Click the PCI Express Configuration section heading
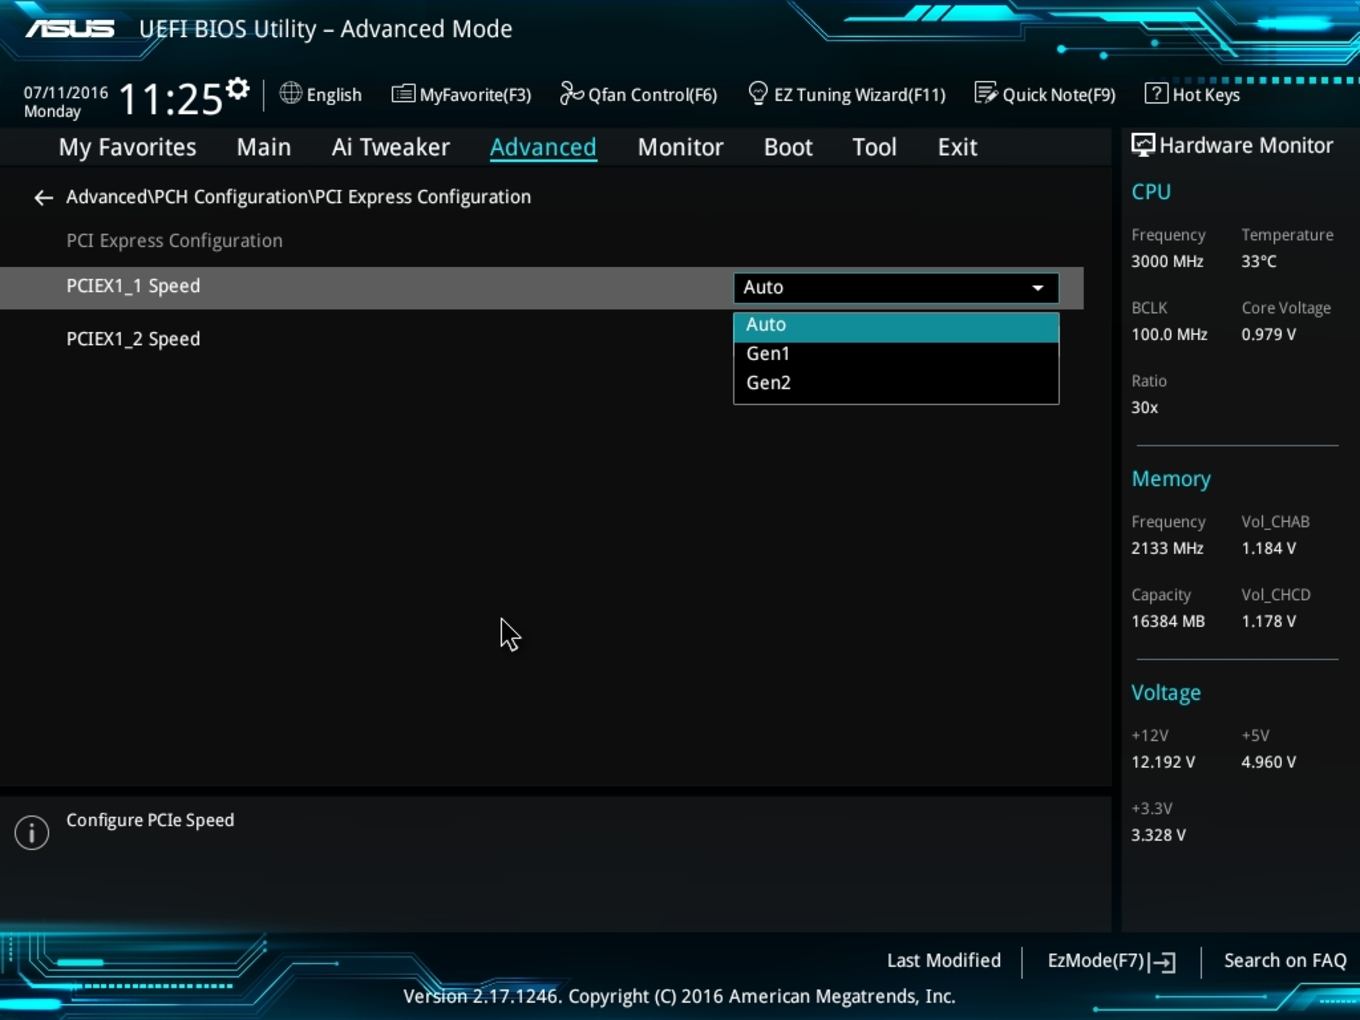1360x1020 pixels. pos(174,241)
